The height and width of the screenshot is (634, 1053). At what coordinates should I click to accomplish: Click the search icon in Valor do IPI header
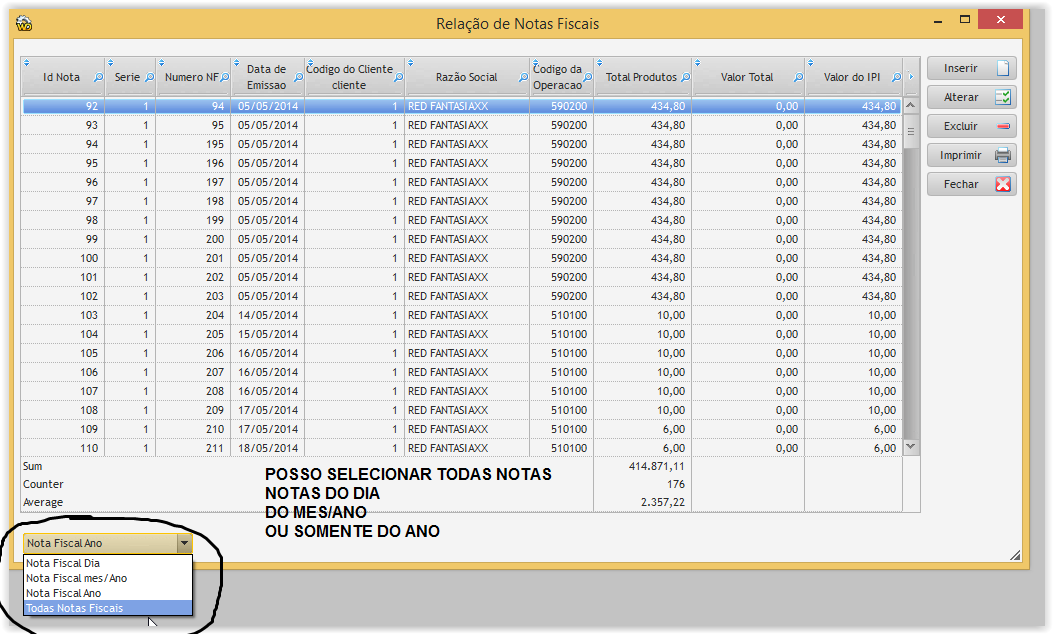pyautogui.click(x=896, y=77)
